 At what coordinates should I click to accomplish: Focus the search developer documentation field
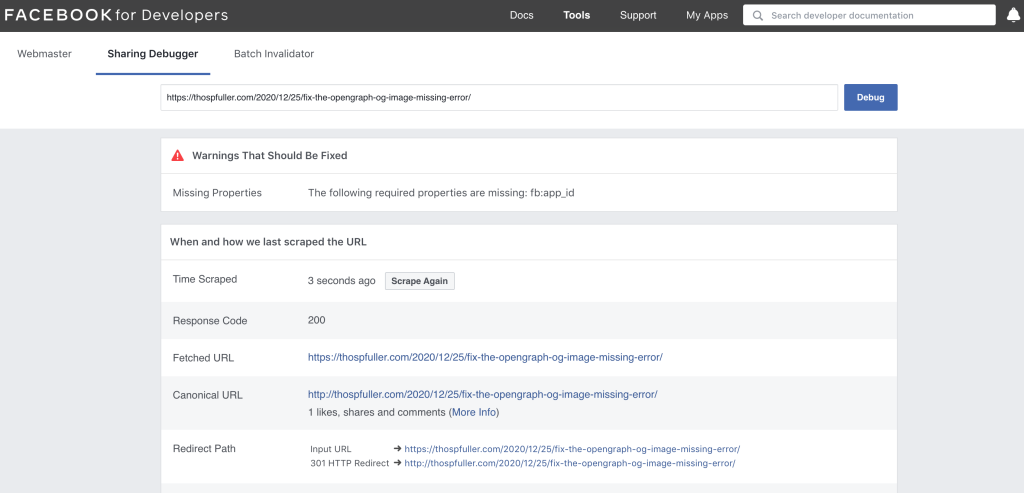coord(869,15)
